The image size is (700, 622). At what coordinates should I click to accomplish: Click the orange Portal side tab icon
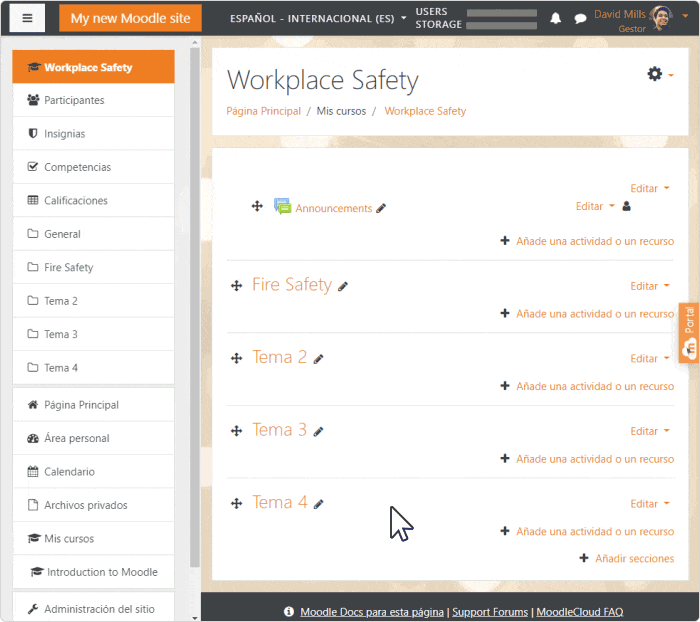tap(689, 335)
